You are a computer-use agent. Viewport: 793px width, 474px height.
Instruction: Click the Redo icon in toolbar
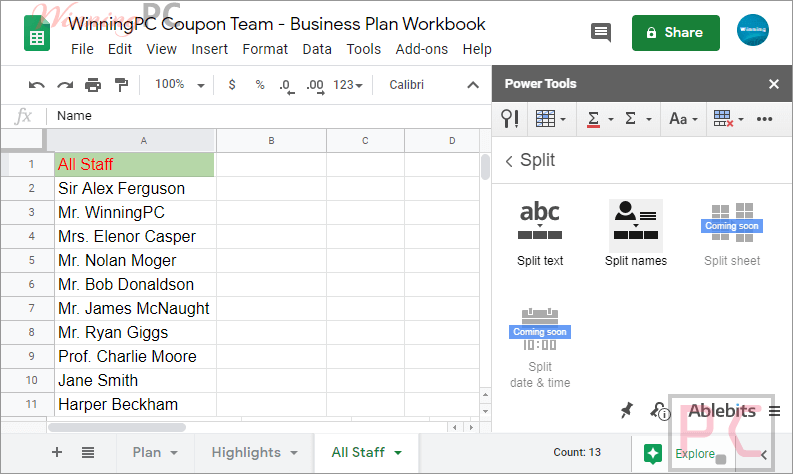[x=65, y=85]
